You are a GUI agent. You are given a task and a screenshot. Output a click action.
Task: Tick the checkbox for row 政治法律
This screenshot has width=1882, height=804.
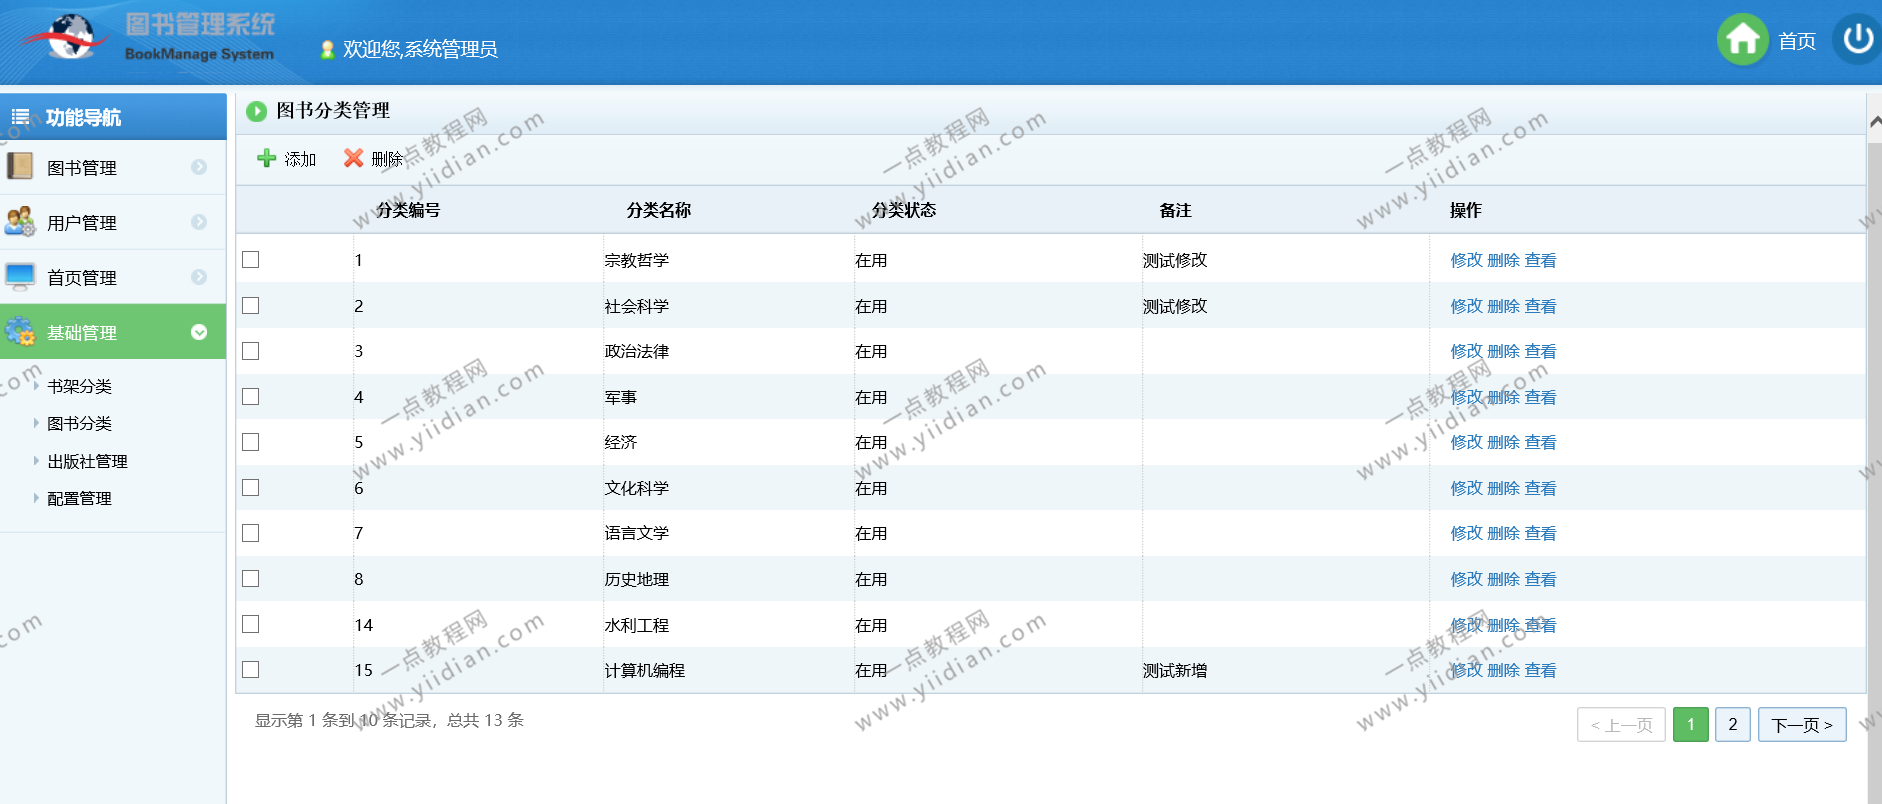pyautogui.click(x=251, y=351)
